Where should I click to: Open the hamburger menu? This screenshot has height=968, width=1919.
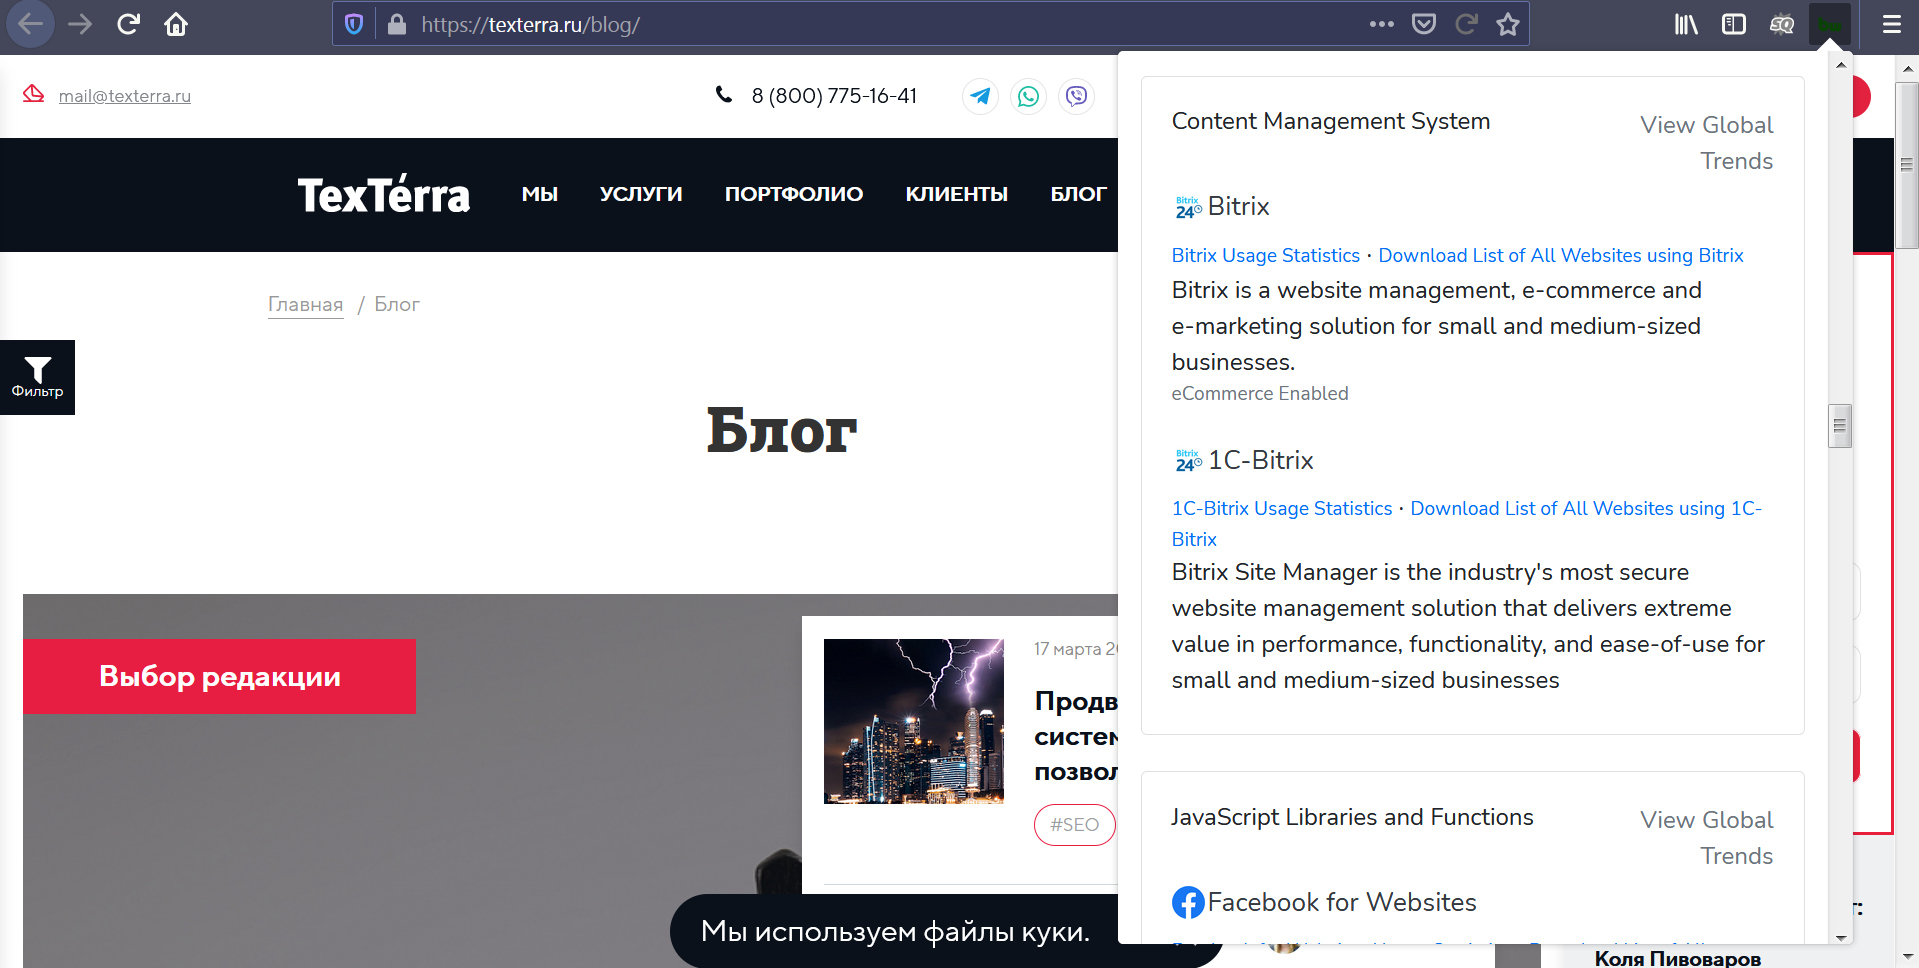pyautogui.click(x=1892, y=24)
